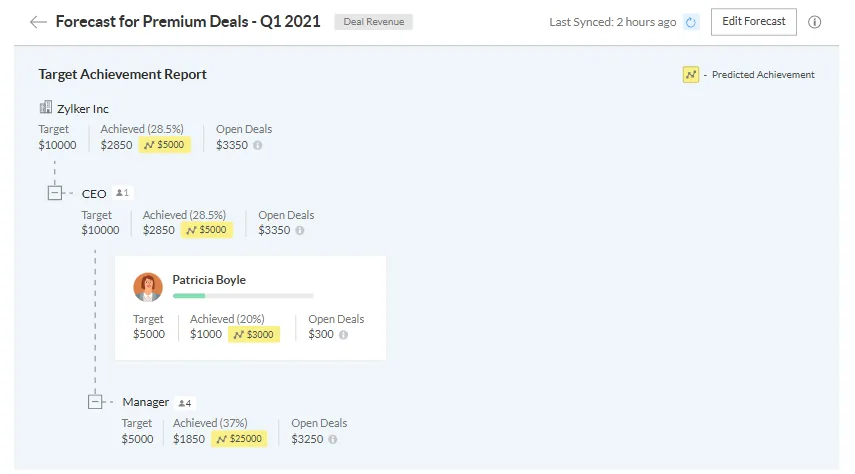Click Zylker Inc predicted $5000 badge
855x474 pixels.
[x=164, y=145]
